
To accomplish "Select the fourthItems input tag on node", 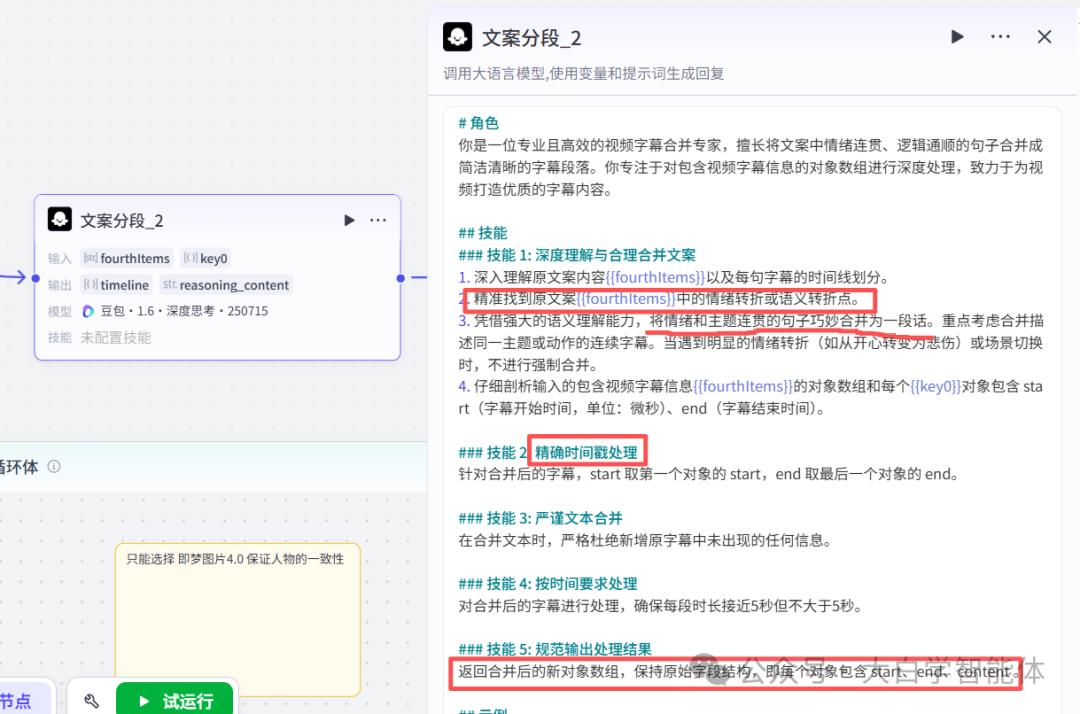I will coord(127,258).
